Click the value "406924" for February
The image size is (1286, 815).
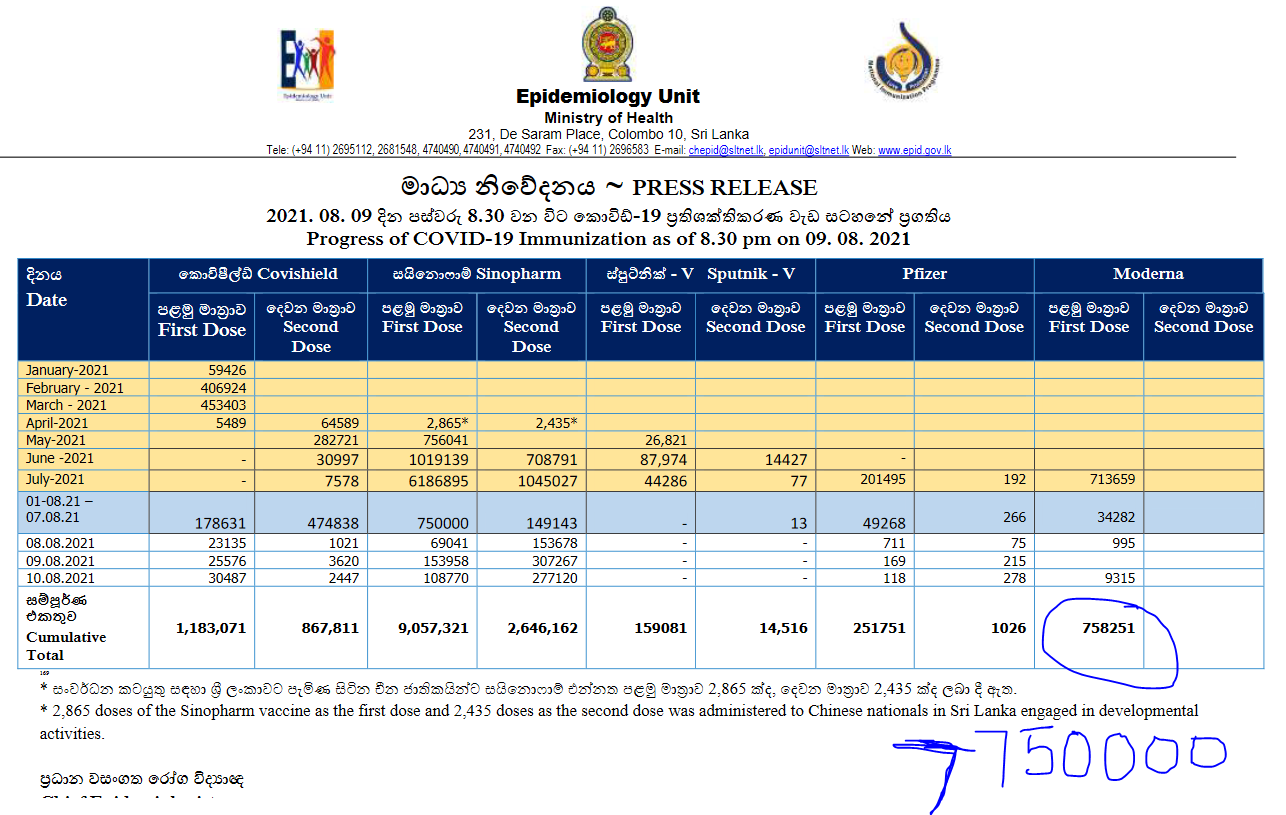click(222, 388)
